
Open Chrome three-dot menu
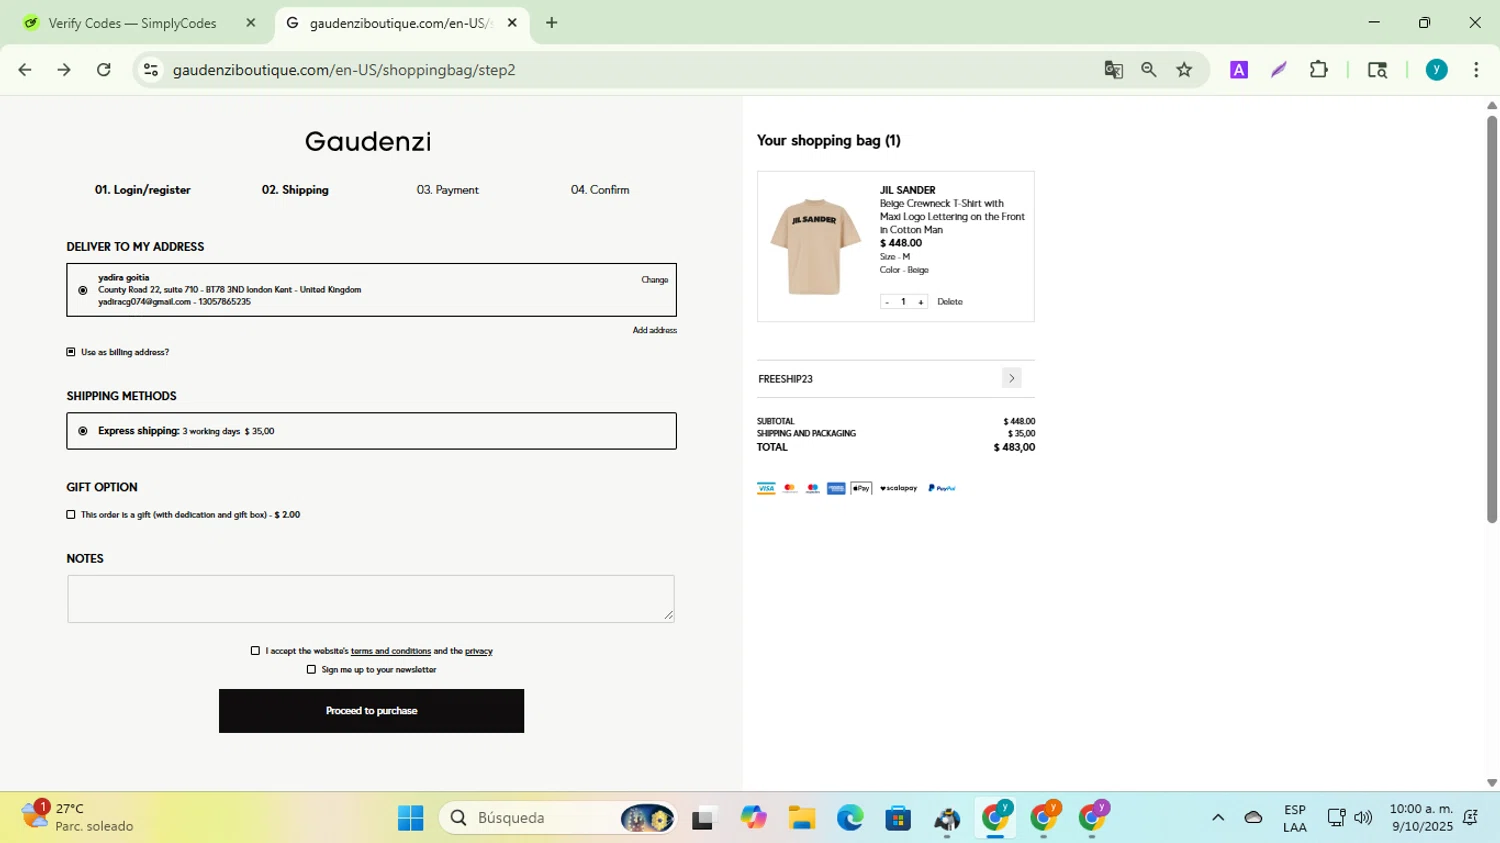pyautogui.click(x=1477, y=70)
